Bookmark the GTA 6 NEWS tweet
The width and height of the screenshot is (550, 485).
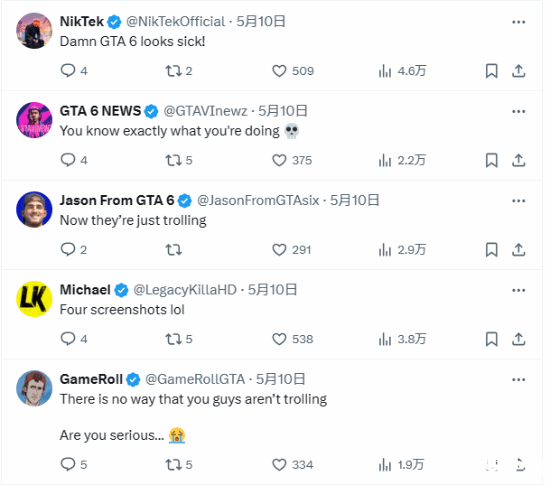click(491, 161)
